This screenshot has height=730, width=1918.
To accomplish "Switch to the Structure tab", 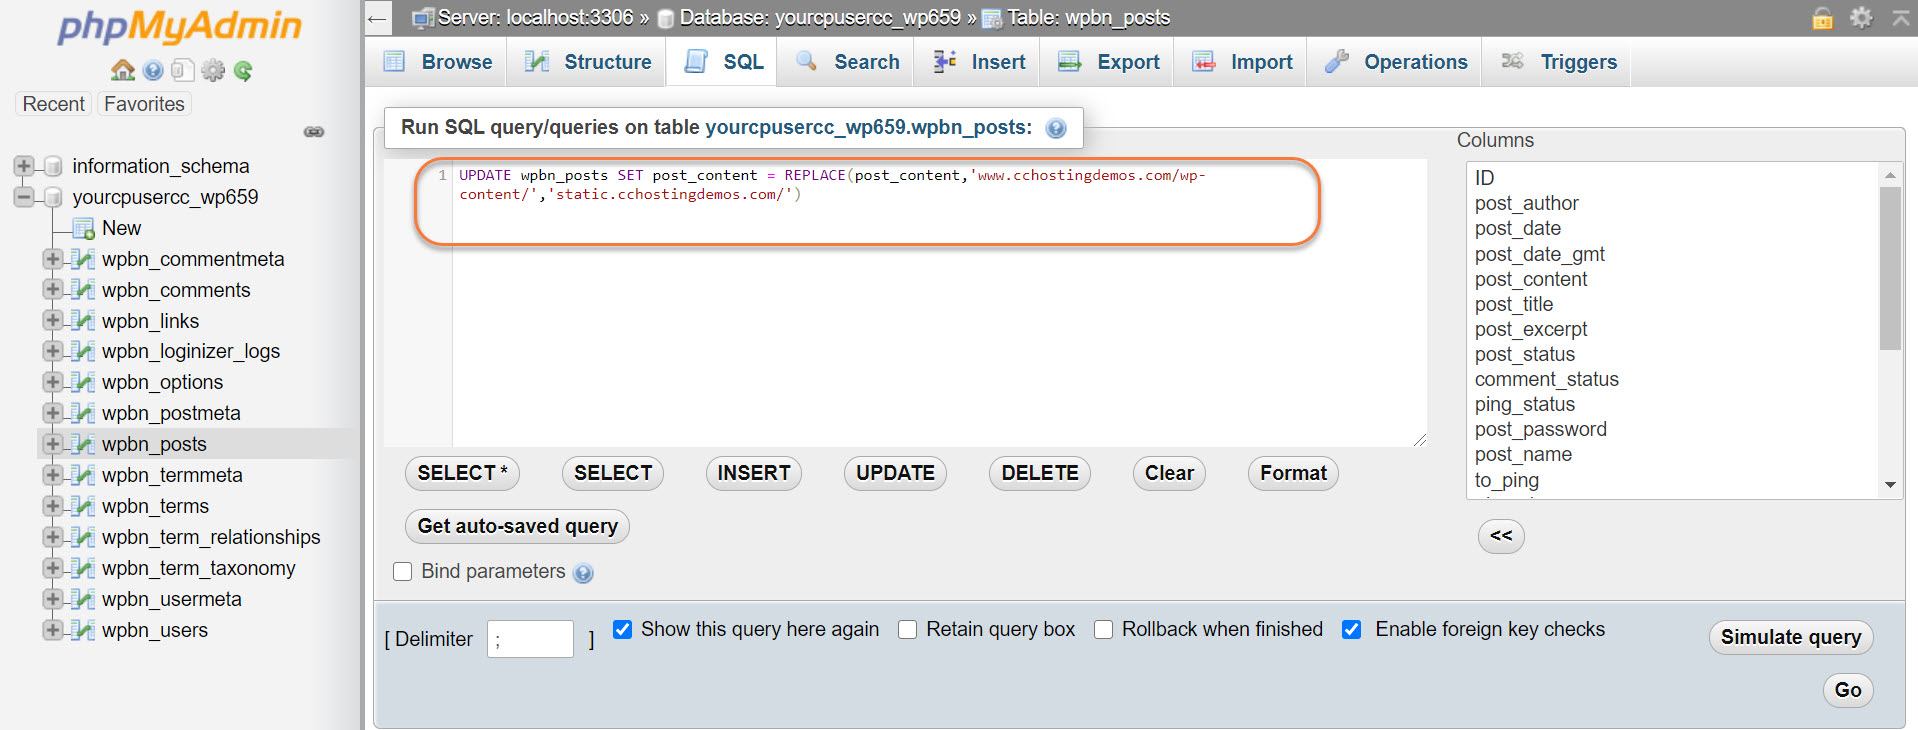I will (x=588, y=62).
